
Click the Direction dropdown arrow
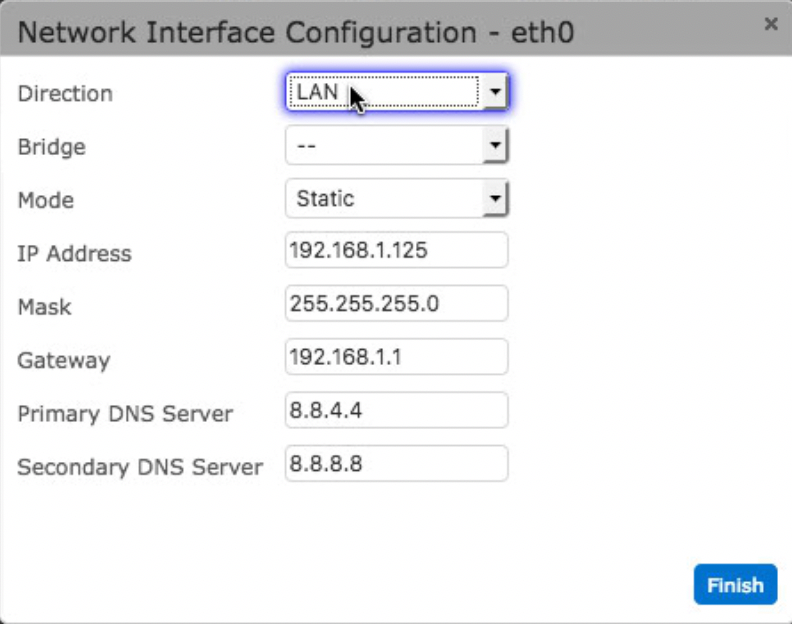pyautogui.click(x=495, y=92)
